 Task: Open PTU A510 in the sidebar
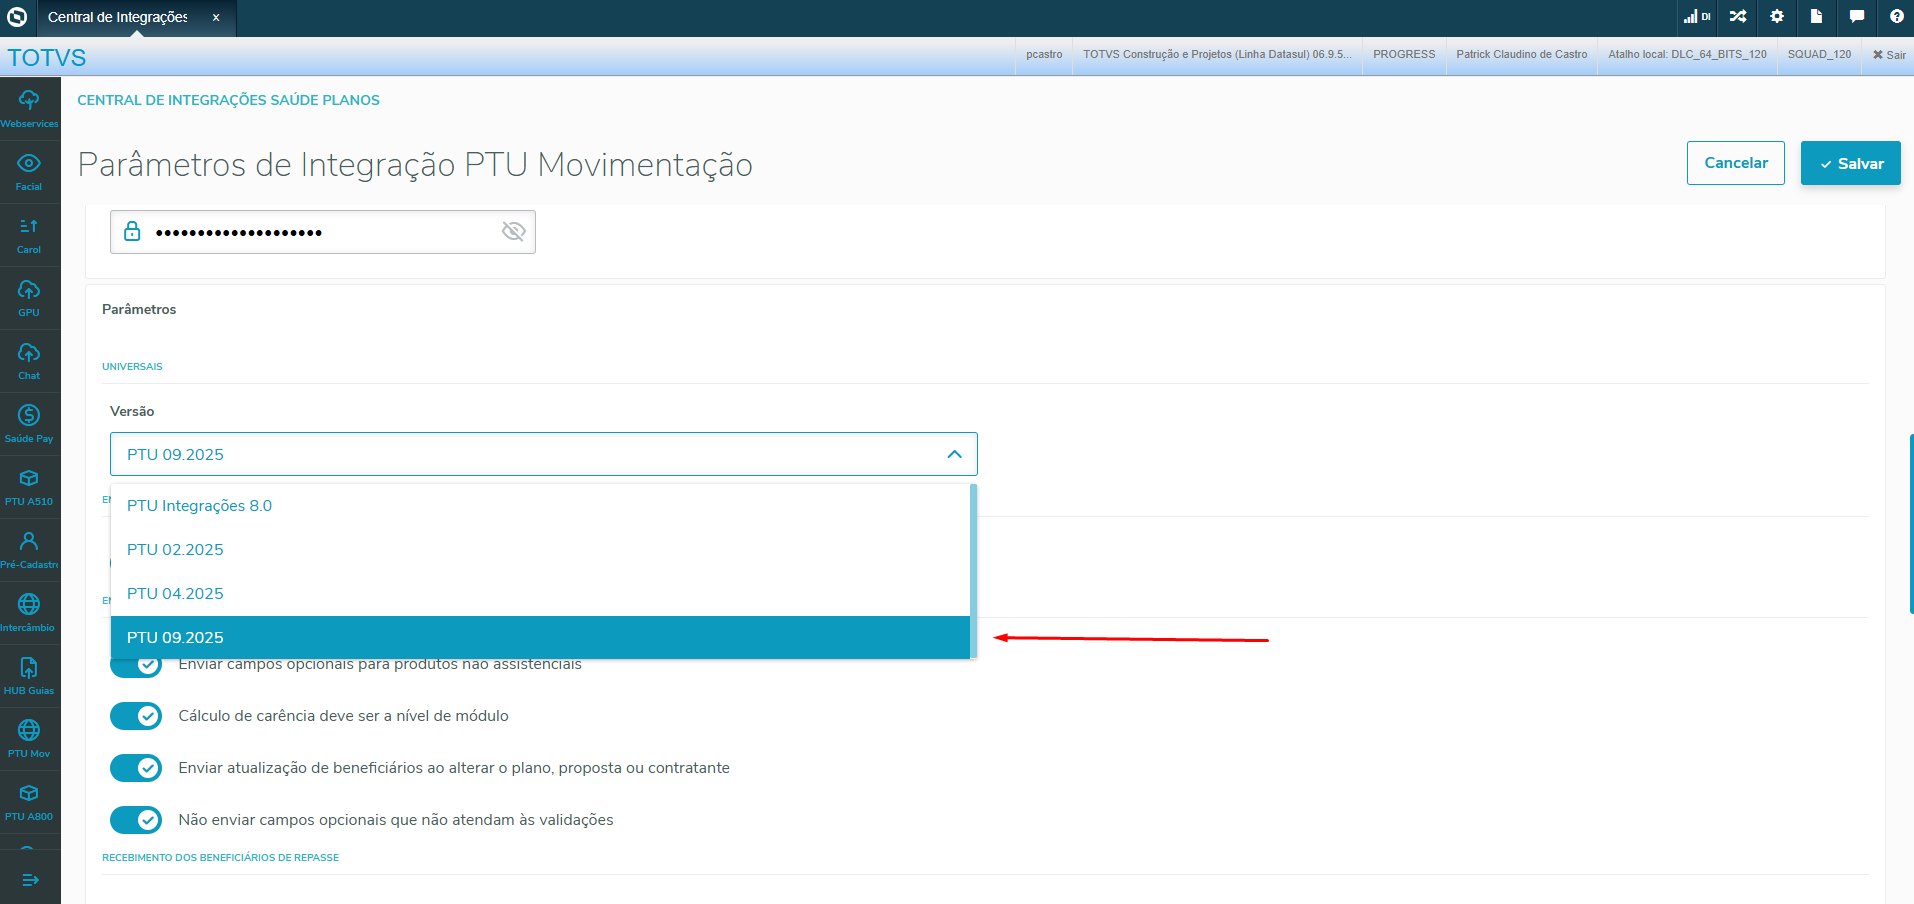[x=29, y=487]
